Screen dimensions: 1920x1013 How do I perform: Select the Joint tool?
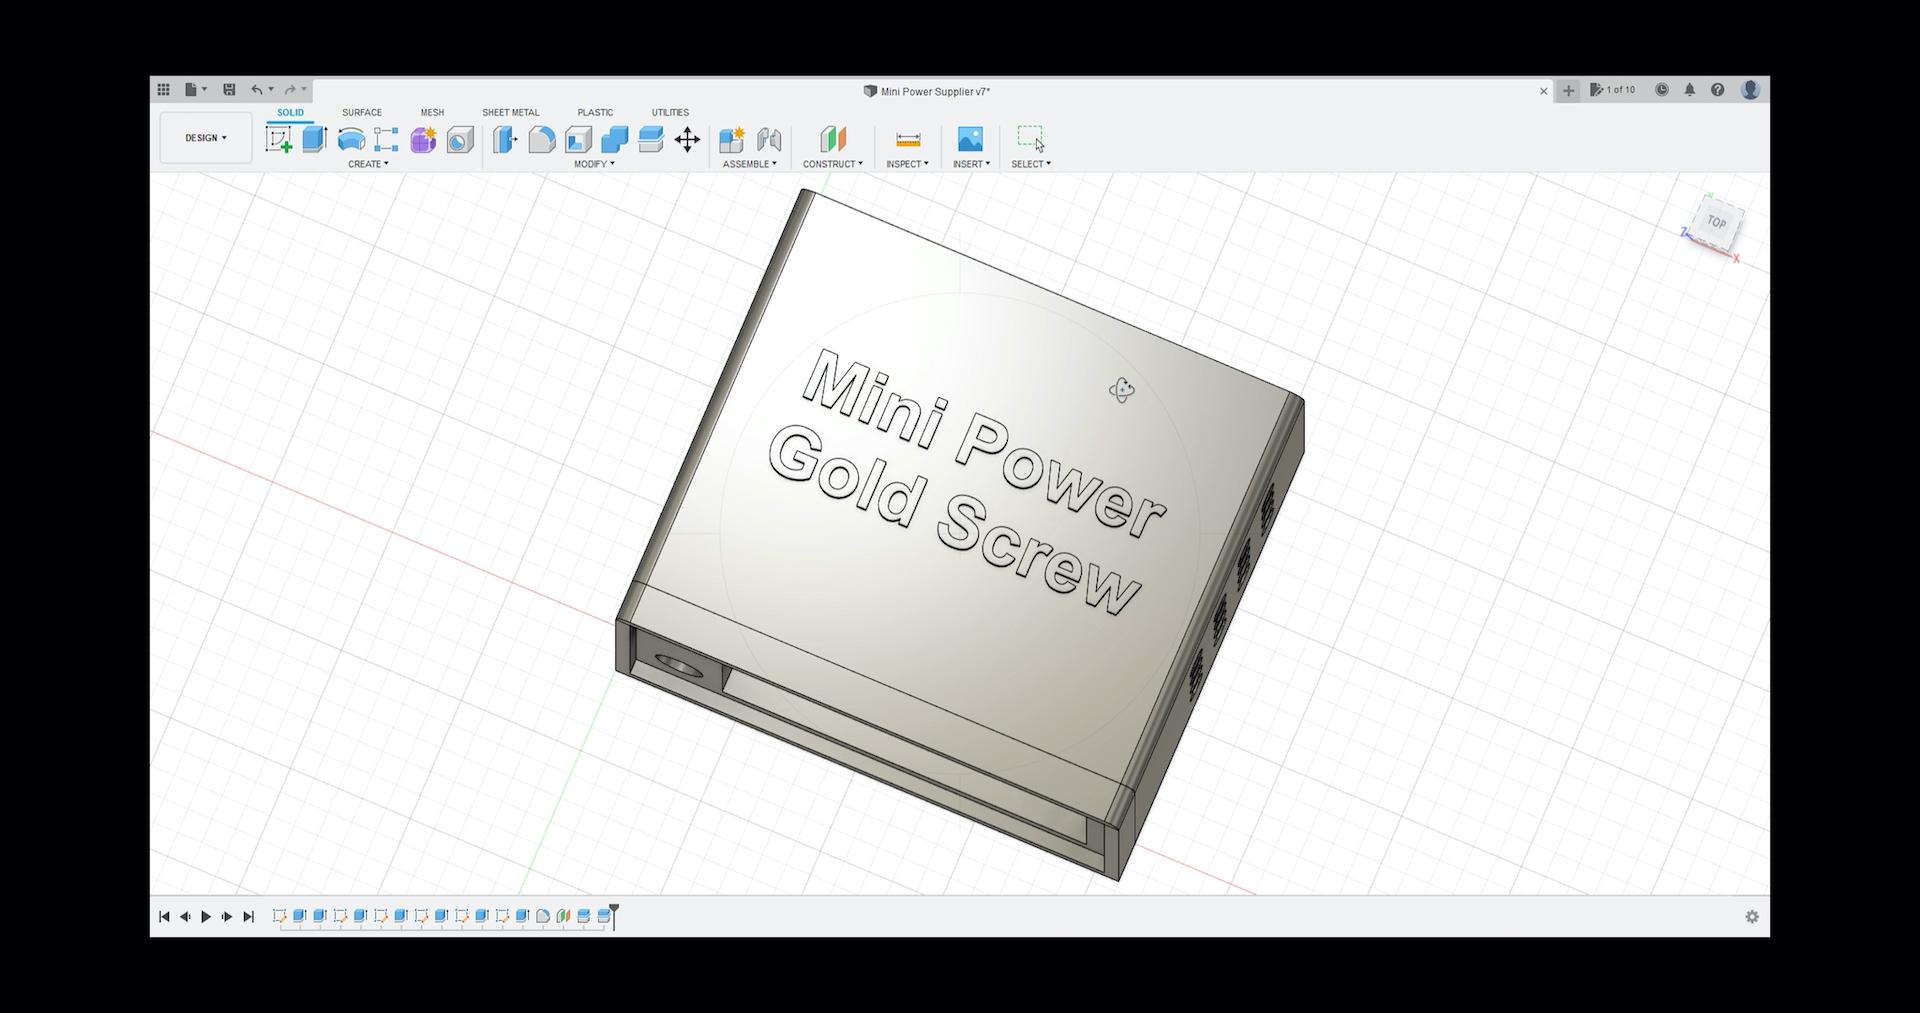[769, 139]
